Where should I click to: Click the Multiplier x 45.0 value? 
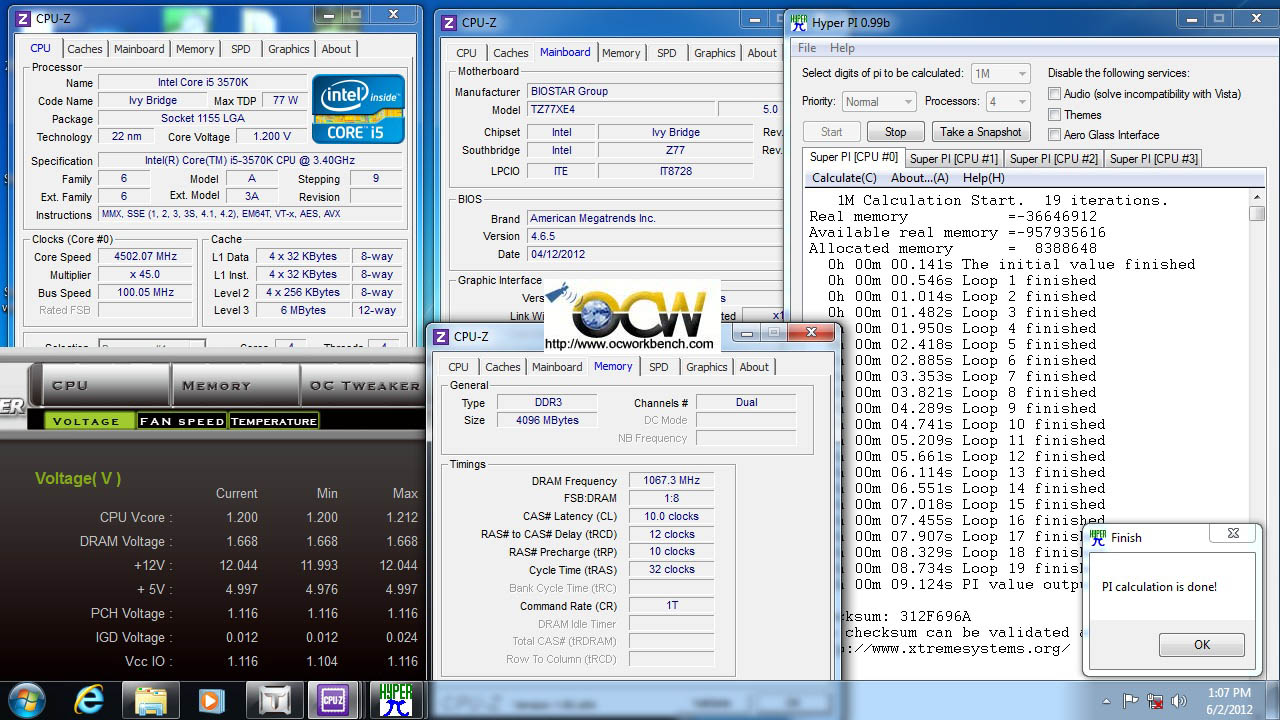tap(145, 274)
